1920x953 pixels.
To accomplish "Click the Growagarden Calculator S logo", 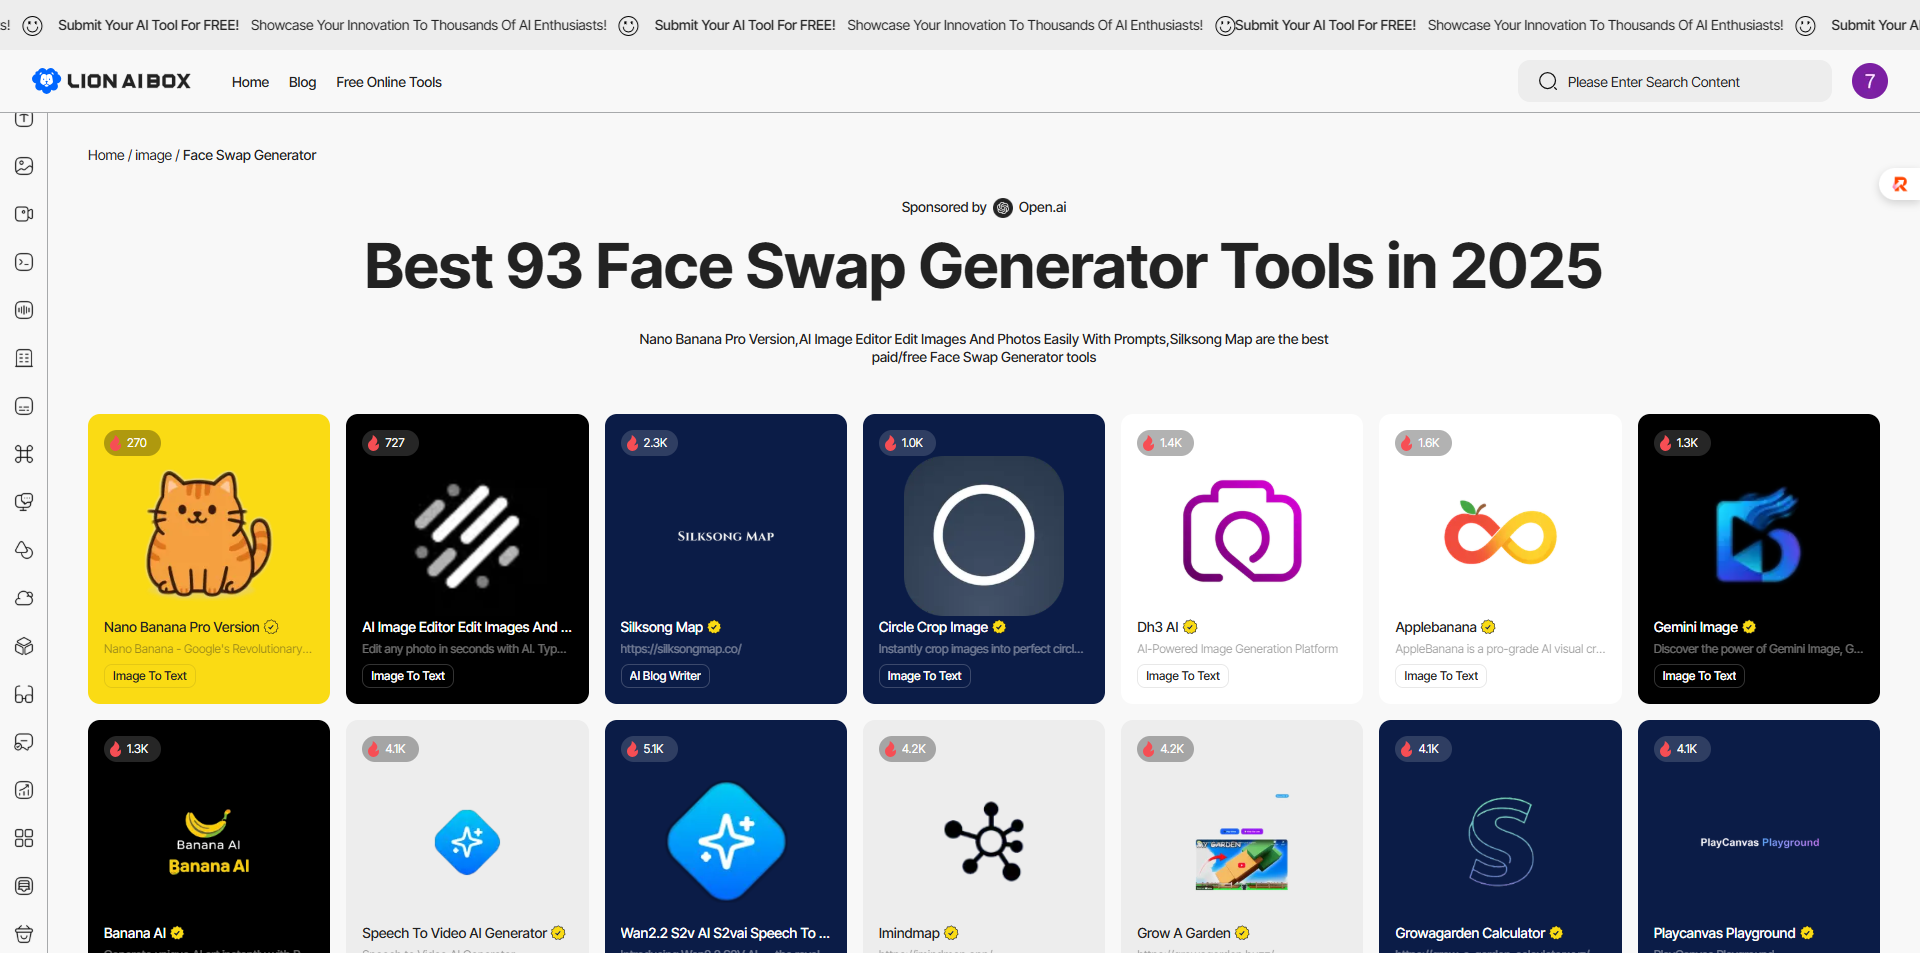I will [1500, 842].
